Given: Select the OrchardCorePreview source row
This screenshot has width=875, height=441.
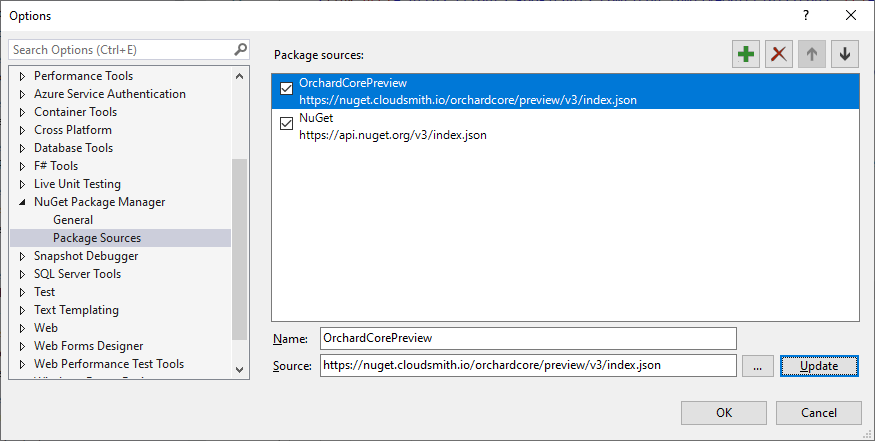Looking at the screenshot, I should tap(565, 92).
